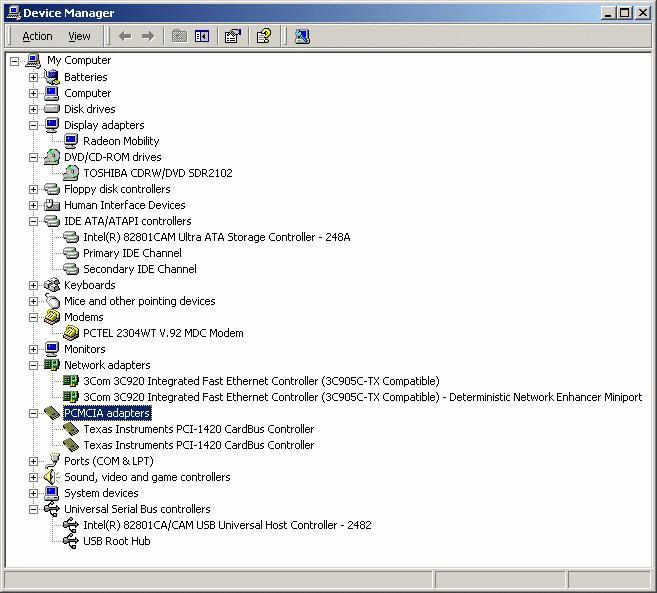Expand the Keyboards node
This screenshot has width=657, height=593.
click(34, 285)
